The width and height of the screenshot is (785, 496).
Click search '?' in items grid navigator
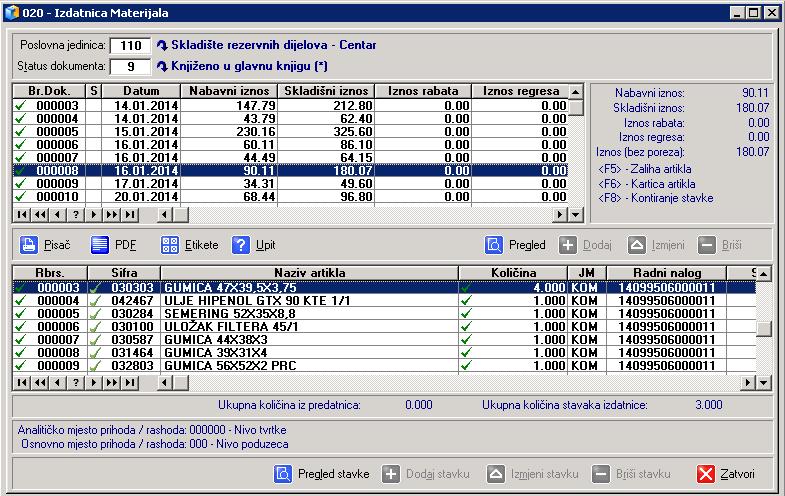(x=76, y=383)
